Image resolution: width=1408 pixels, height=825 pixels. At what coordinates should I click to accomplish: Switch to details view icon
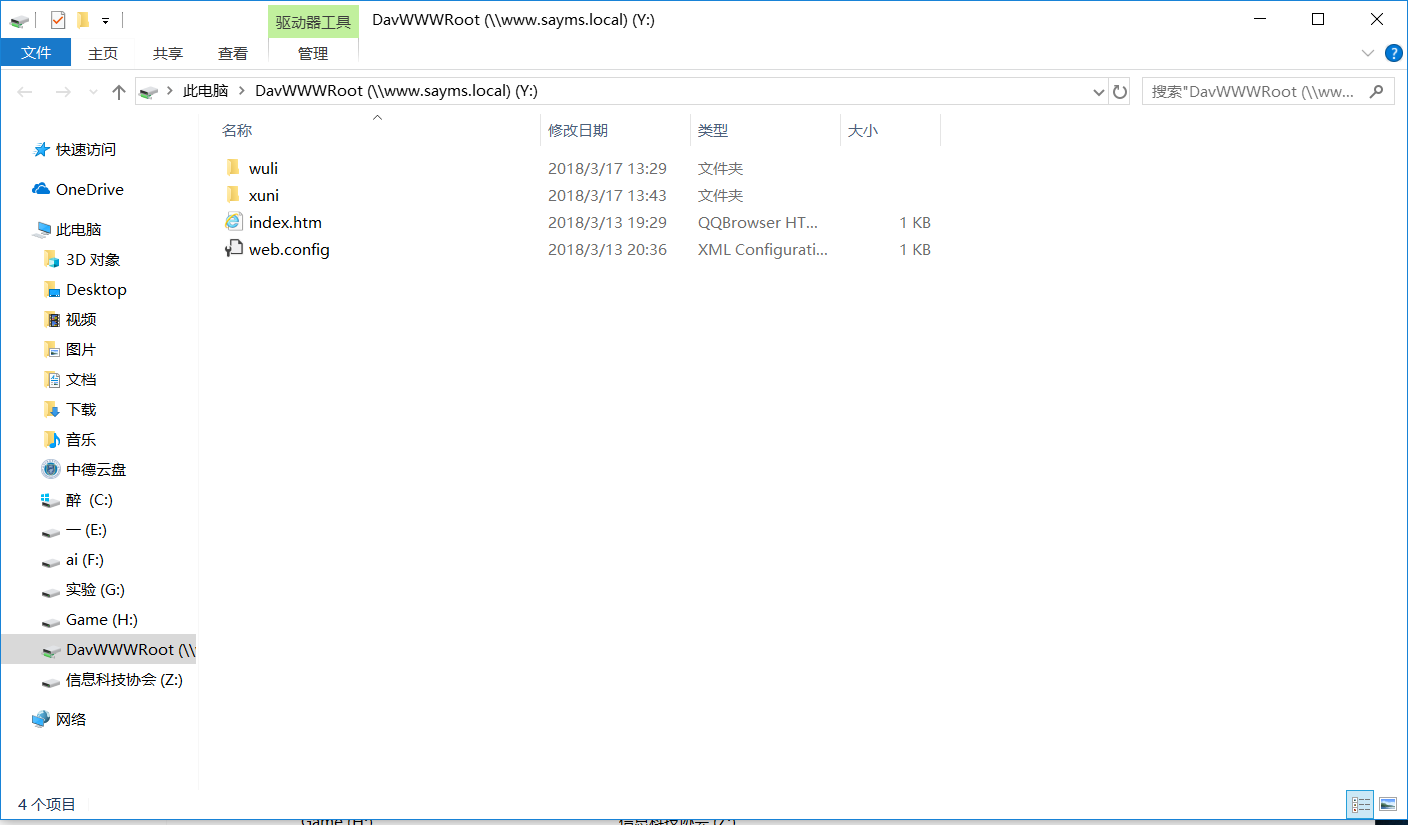tap(1360, 803)
